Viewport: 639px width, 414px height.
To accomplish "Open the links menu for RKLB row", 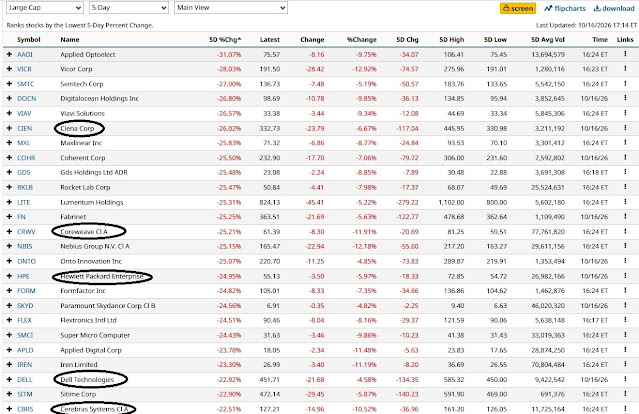I will (x=625, y=187).
